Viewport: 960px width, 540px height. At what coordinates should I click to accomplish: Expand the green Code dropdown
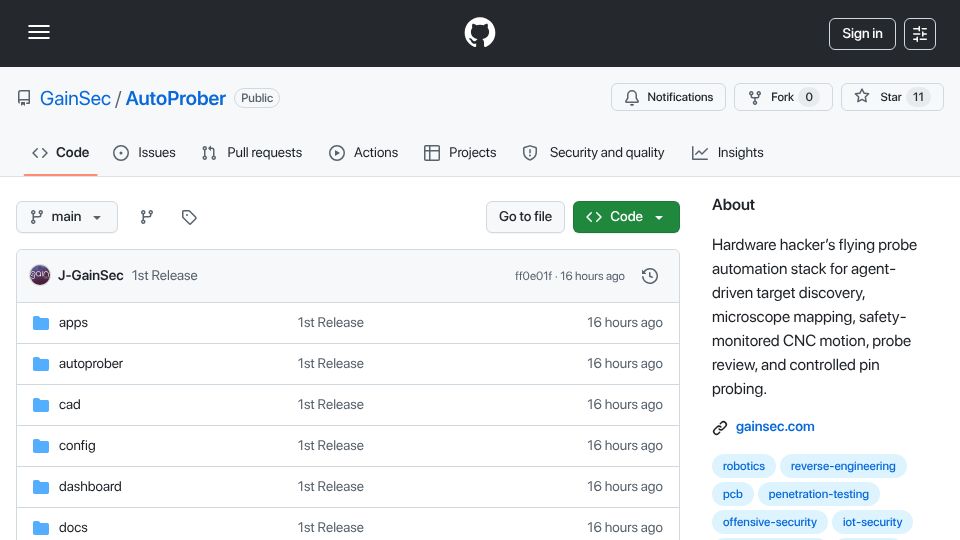click(x=626, y=217)
